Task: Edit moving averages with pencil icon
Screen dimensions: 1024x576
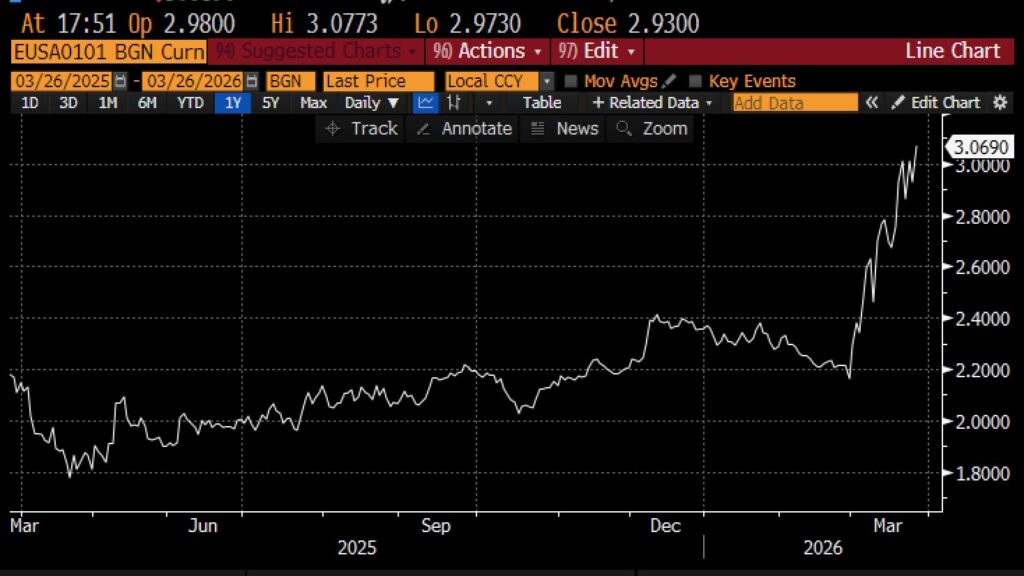Action: (x=669, y=82)
